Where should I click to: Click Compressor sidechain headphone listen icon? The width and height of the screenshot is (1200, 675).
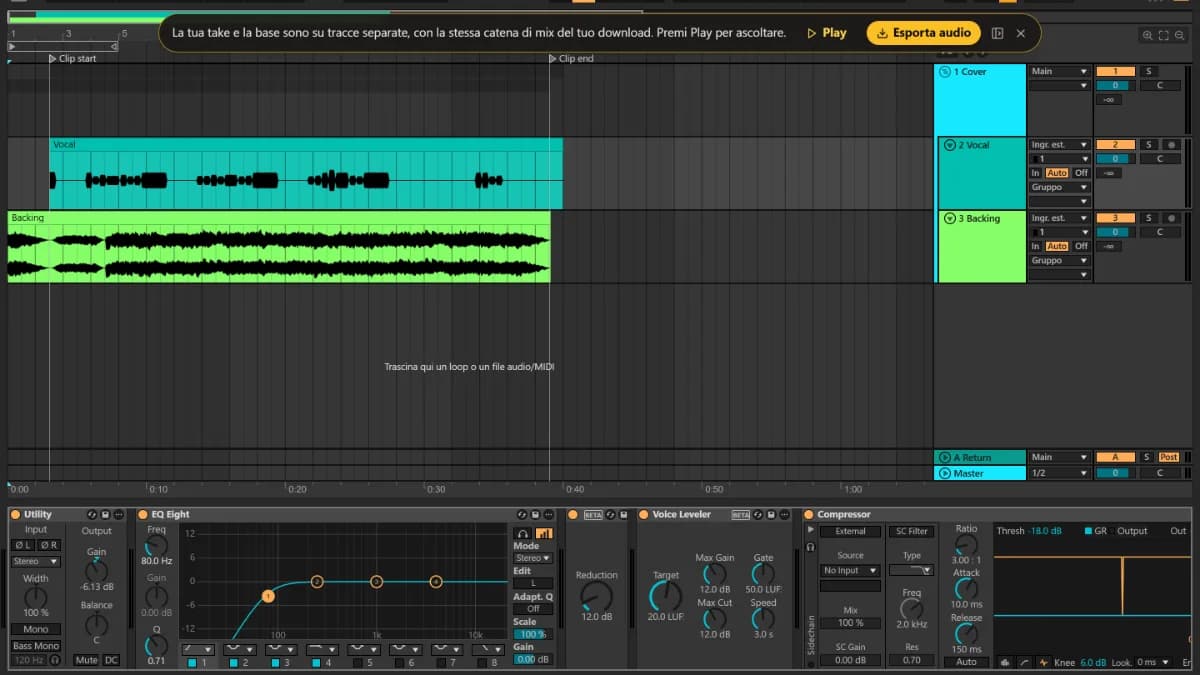click(x=810, y=547)
